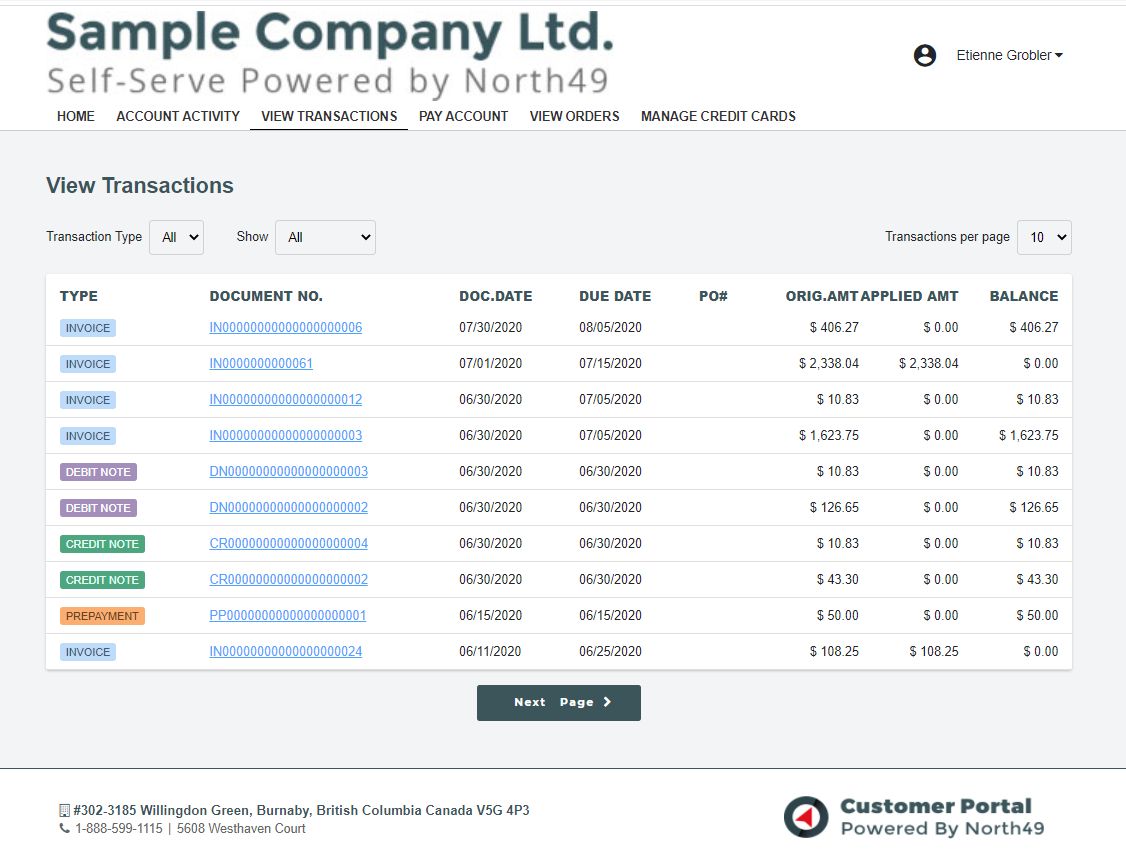Open prepayment PP00000000000000000001 document
Image resolution: width=1126 pixels, height=865 pixels.
(287, 616)
